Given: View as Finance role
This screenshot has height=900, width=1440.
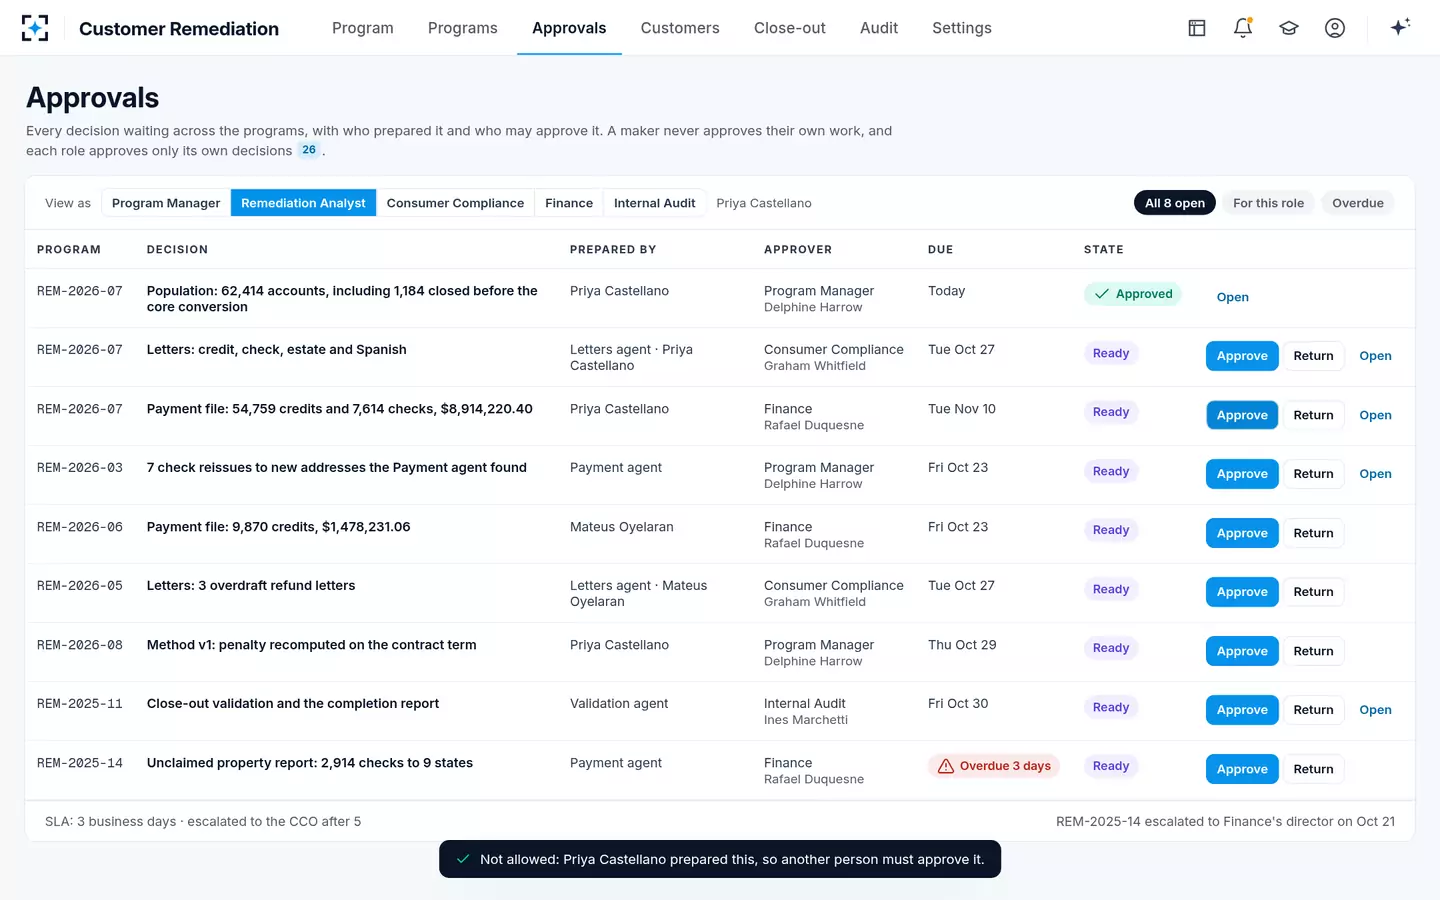Looking at the screenshot, I should 569,203.
